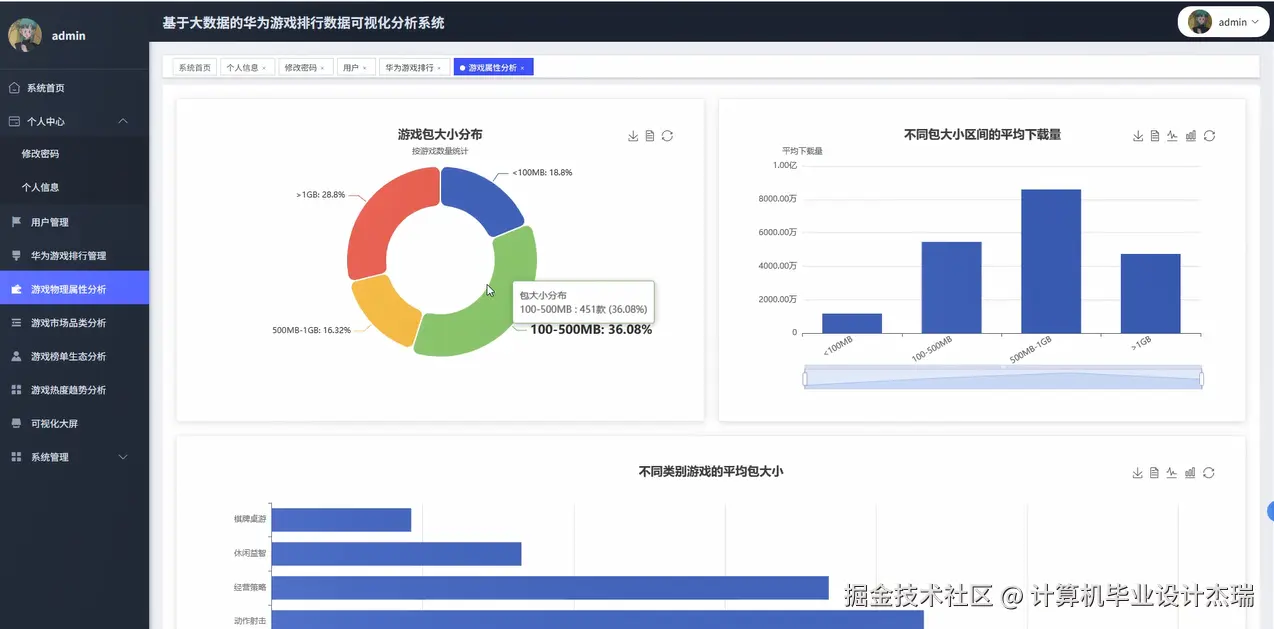
Task: Click the data zoom slider left handle
Action: click(804, 379)
